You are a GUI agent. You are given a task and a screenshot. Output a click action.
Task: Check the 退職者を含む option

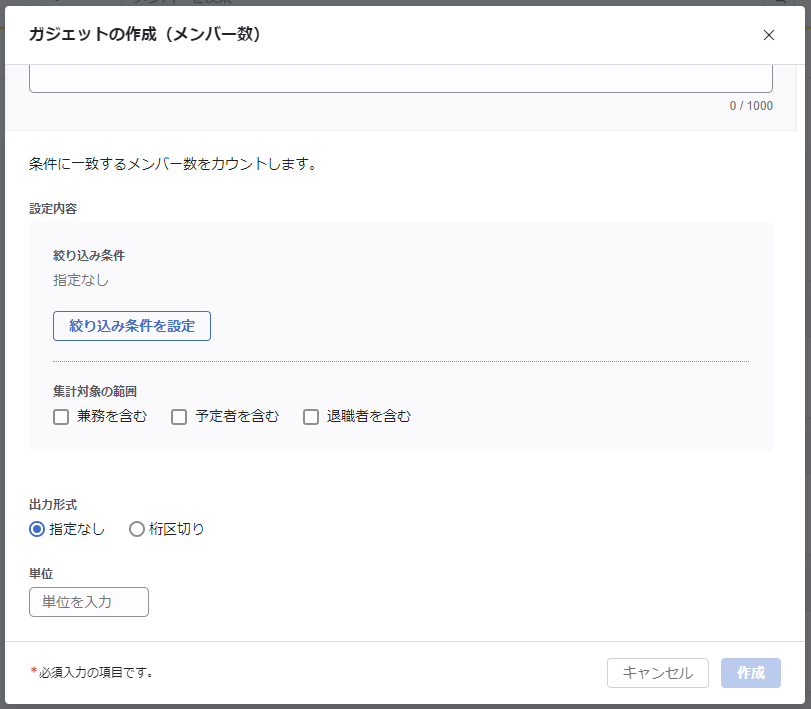311,417
